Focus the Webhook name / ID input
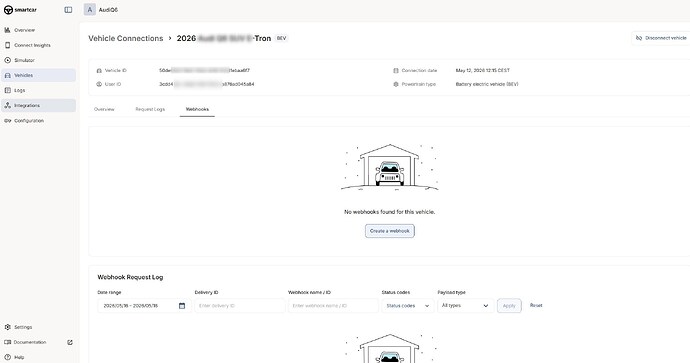The height and width of the screenshot is (363, 690). (x=333, y=306)
